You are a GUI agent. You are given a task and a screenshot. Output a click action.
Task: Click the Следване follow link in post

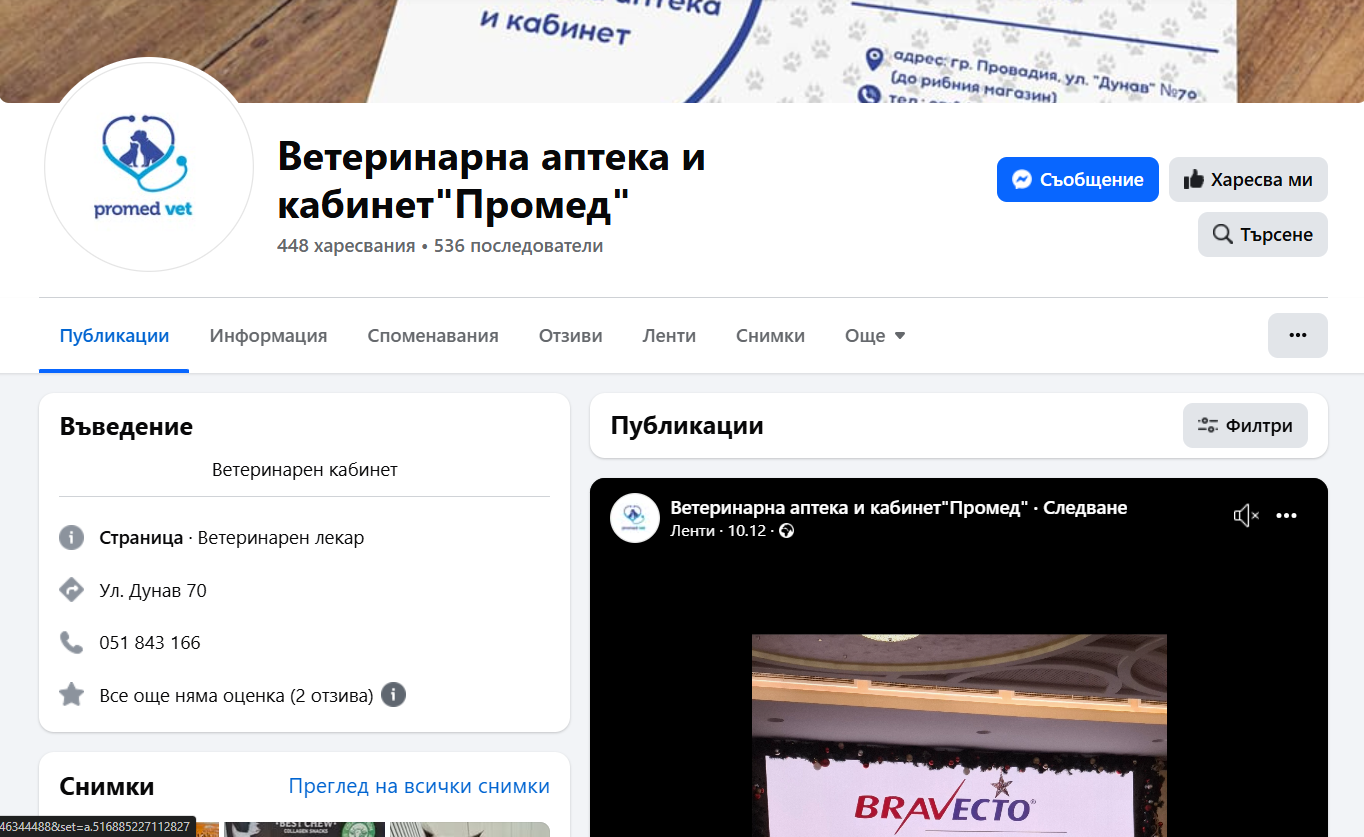(1085, 508)
